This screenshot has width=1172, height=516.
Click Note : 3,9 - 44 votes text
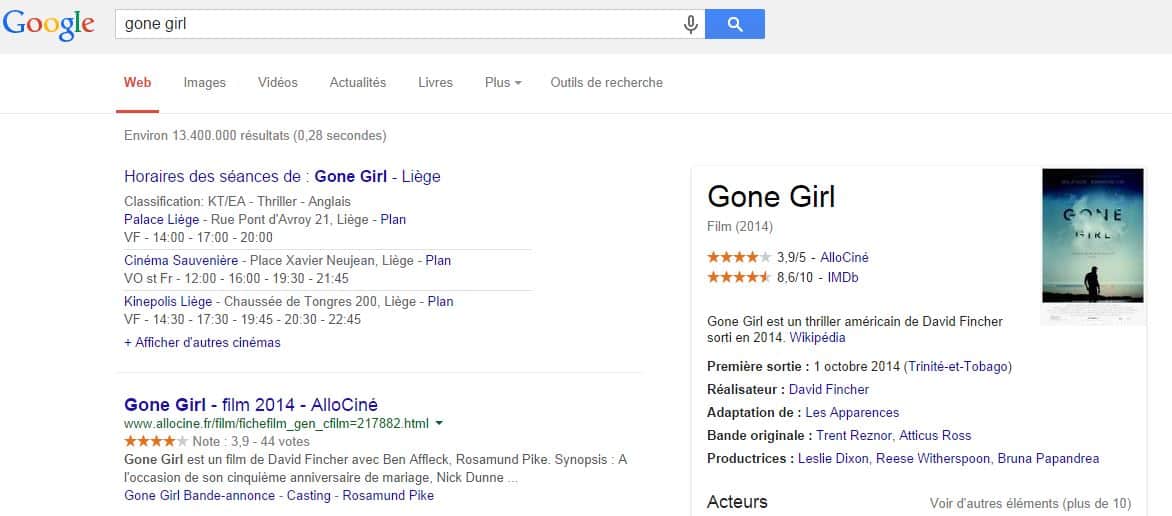(x=250, y=441)
